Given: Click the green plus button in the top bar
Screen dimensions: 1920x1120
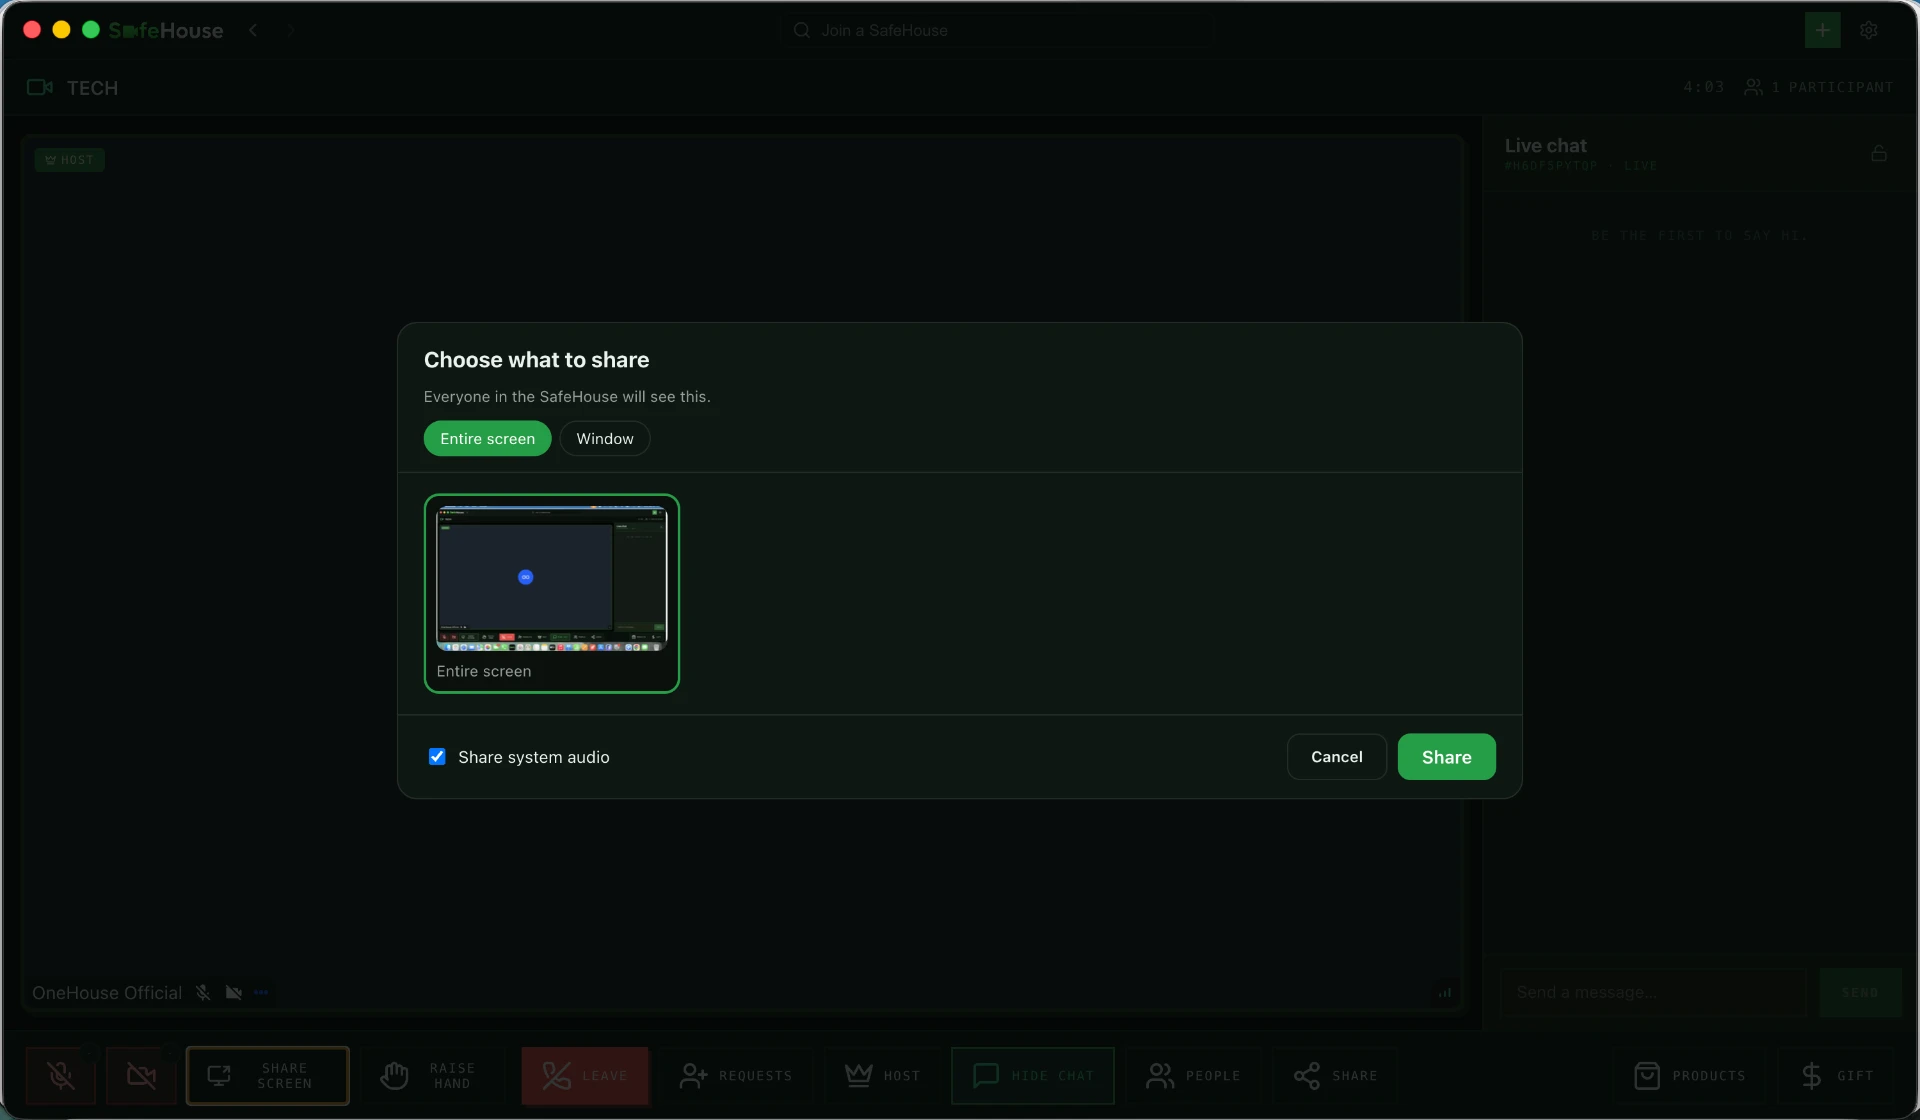Looking at the screenshot, I should point(1823,30).
